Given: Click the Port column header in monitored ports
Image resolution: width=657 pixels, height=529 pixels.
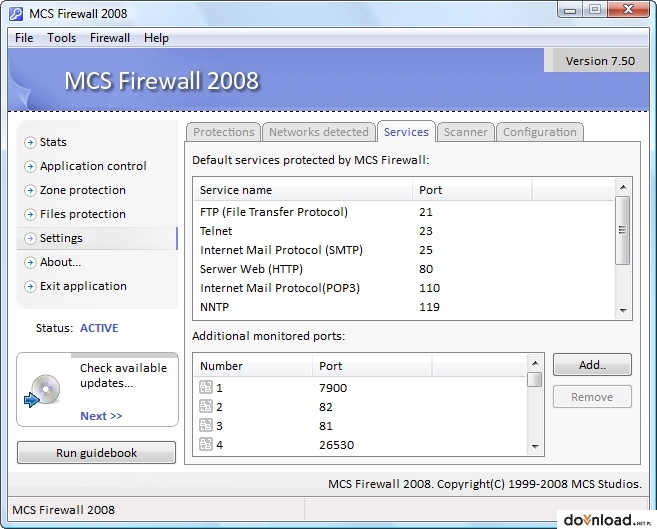Looking at the screenshot, I should (372, 366).
